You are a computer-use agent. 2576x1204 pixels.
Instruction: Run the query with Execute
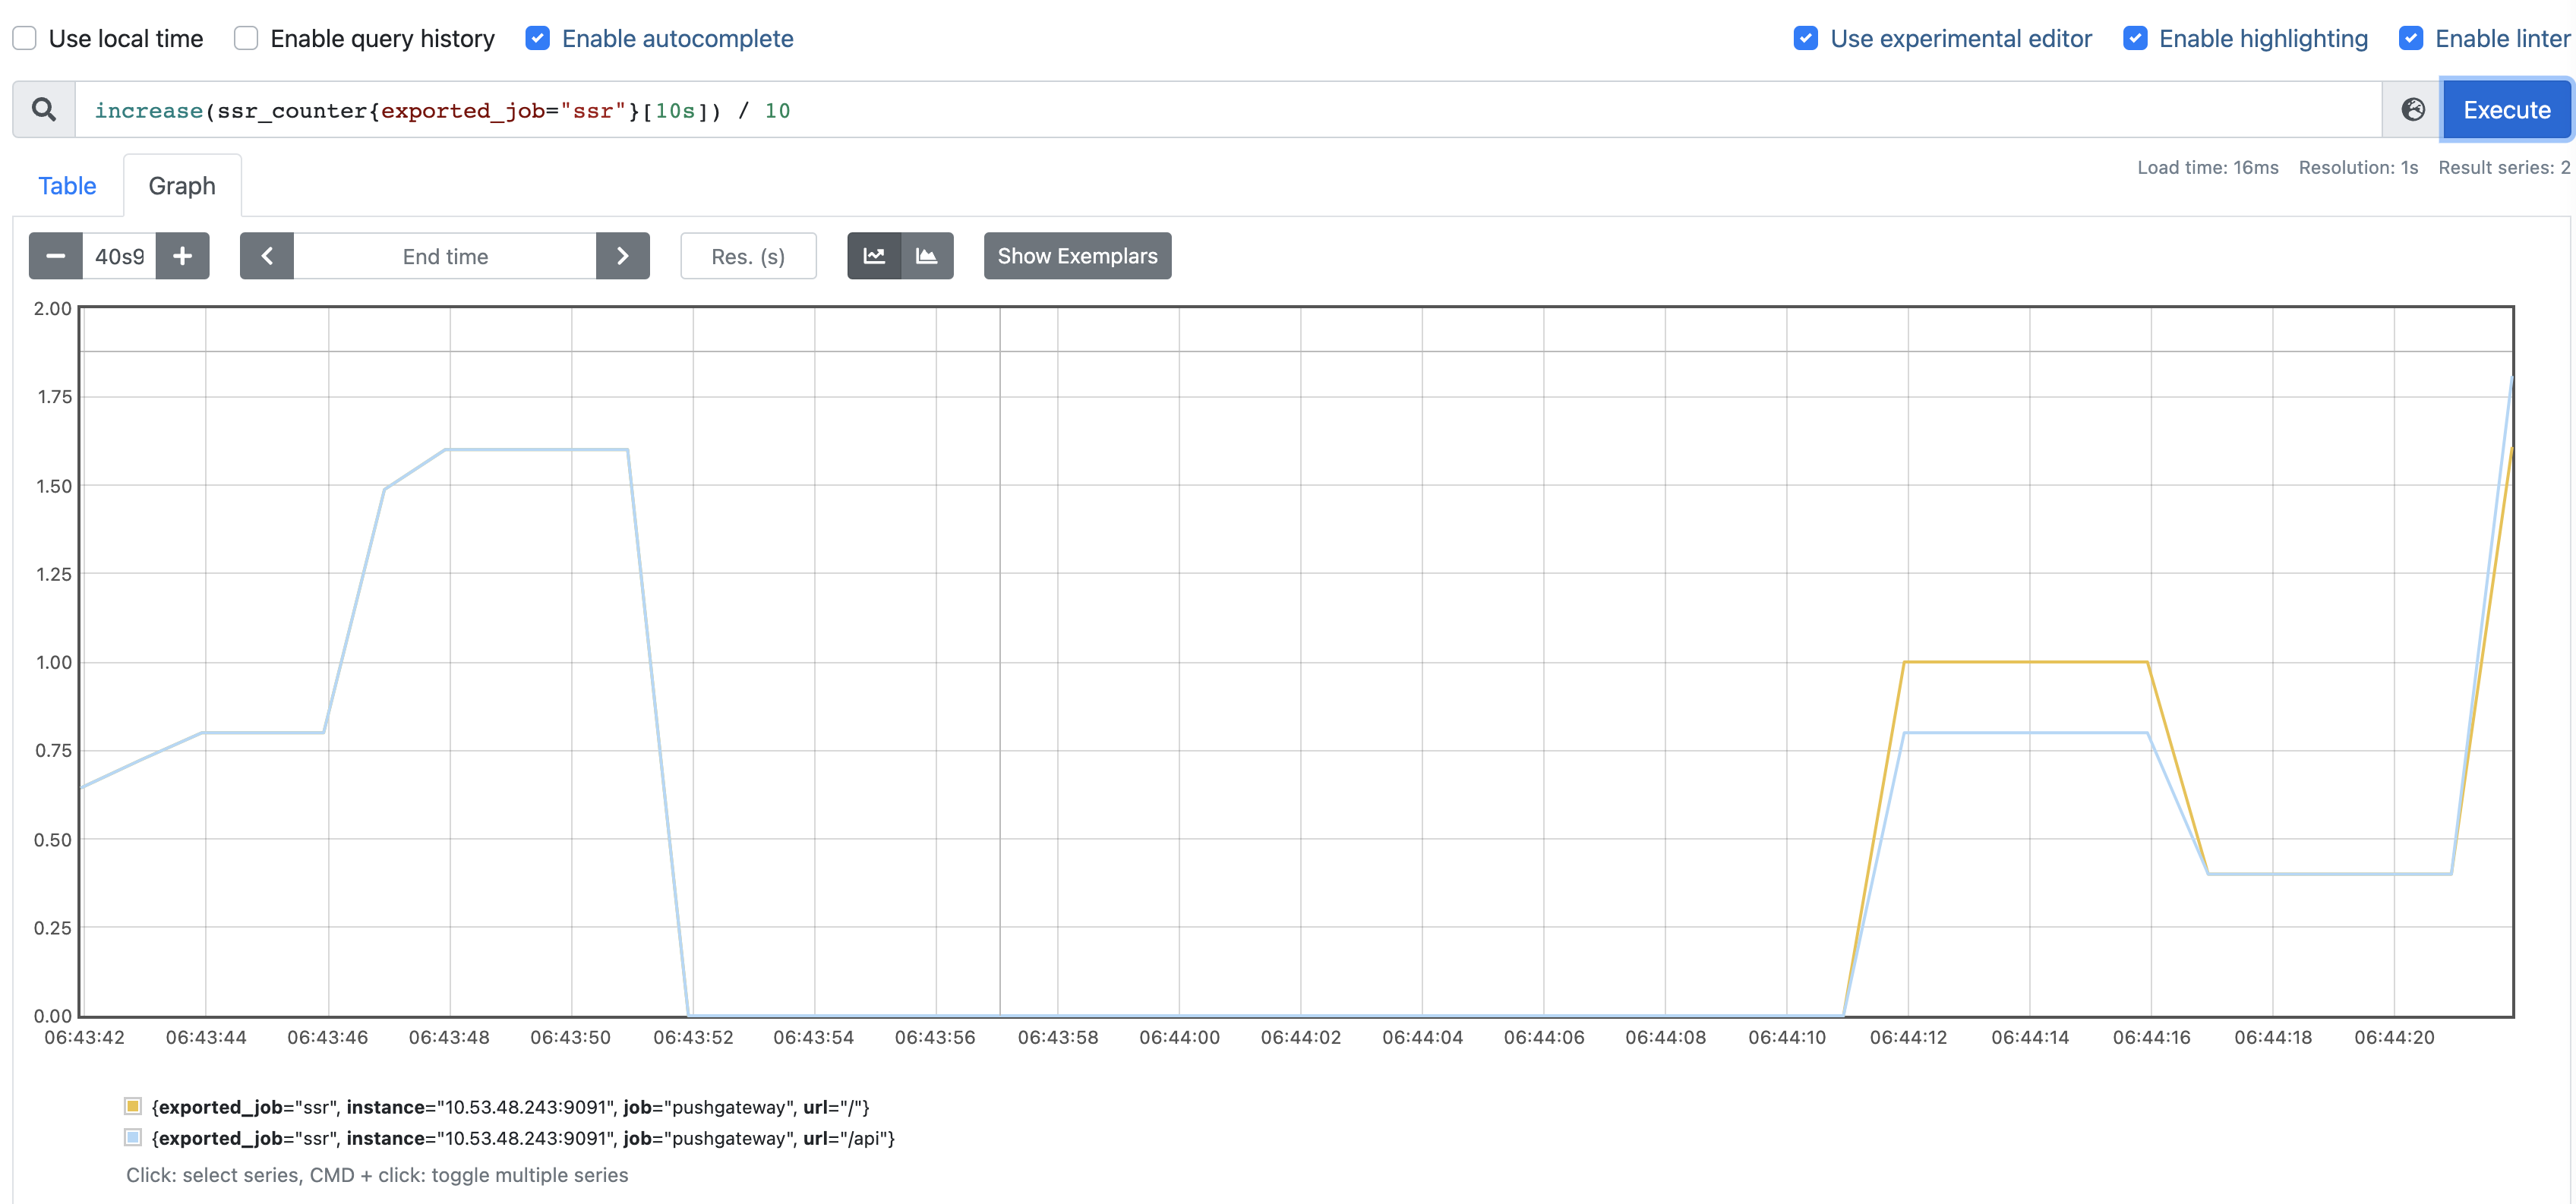[x=2506, y=110]
